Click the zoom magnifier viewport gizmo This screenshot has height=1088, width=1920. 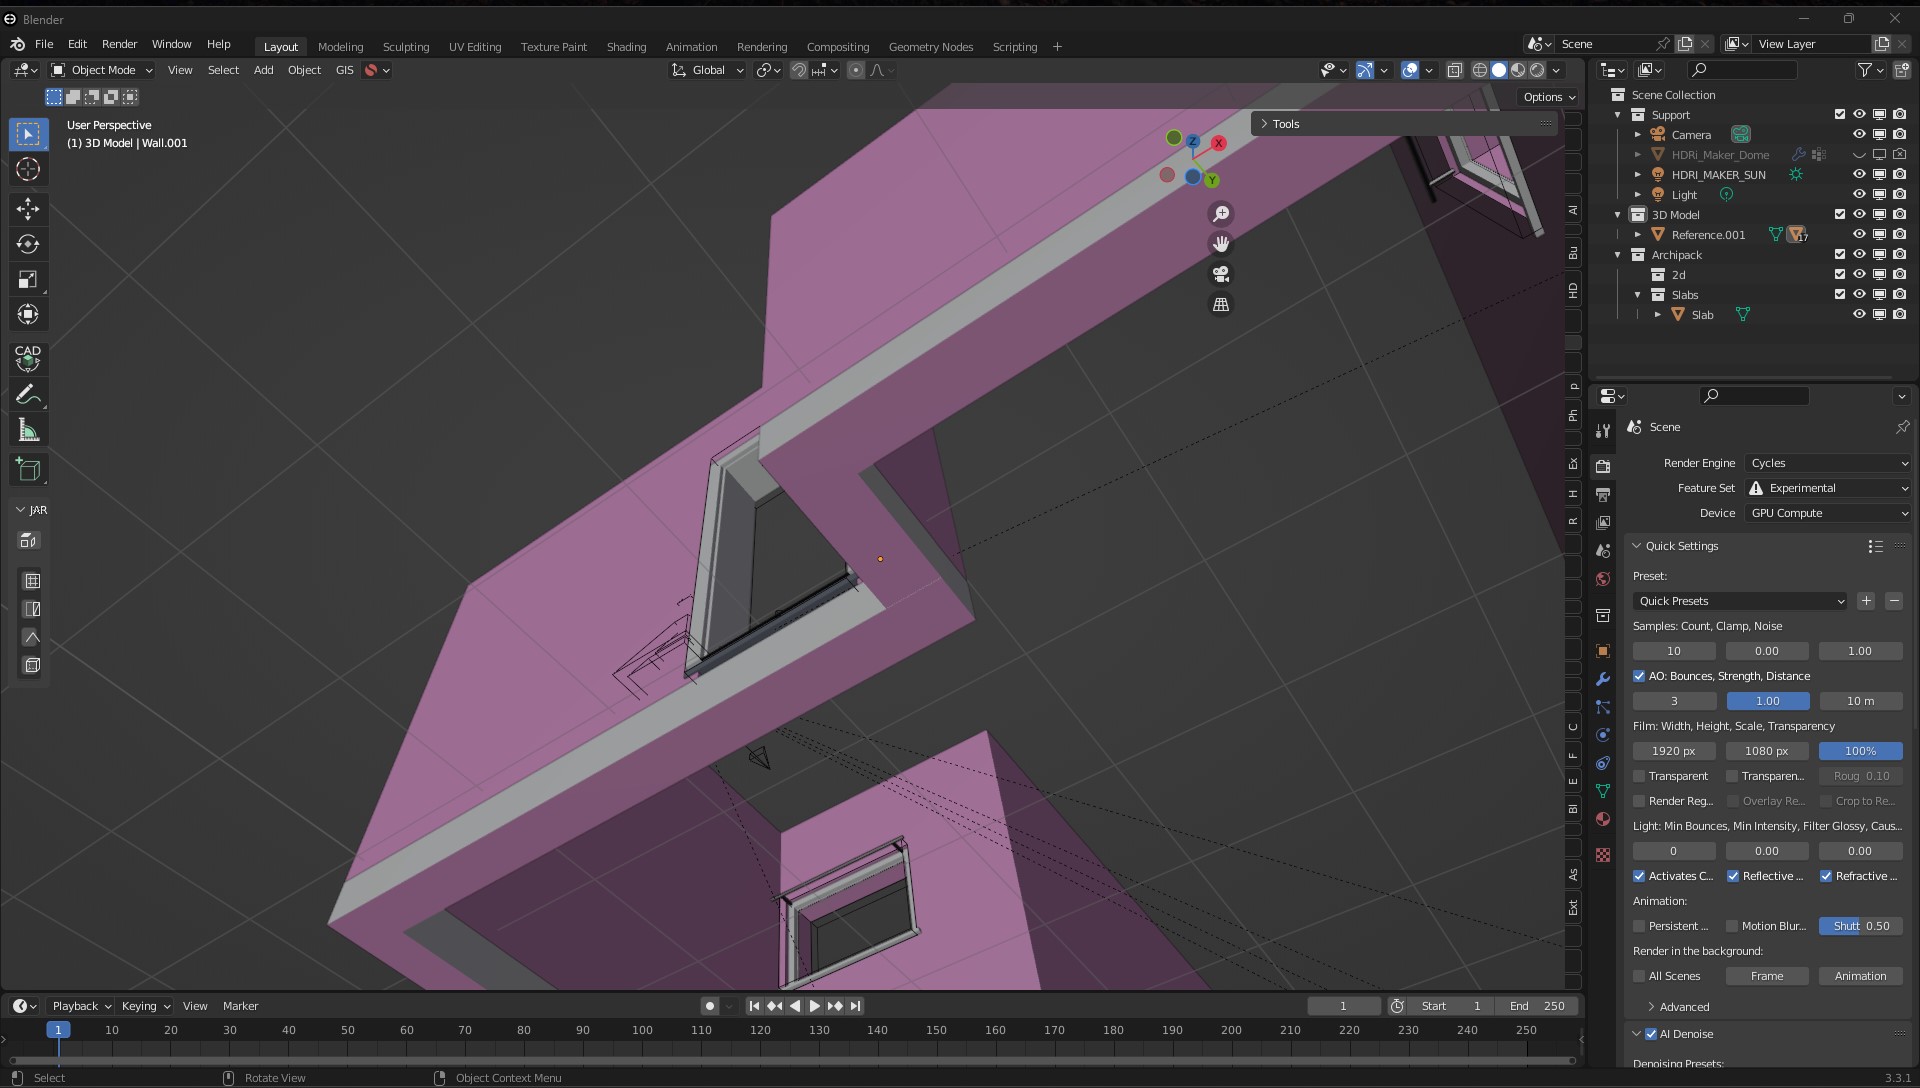[x=1221, y=214]
